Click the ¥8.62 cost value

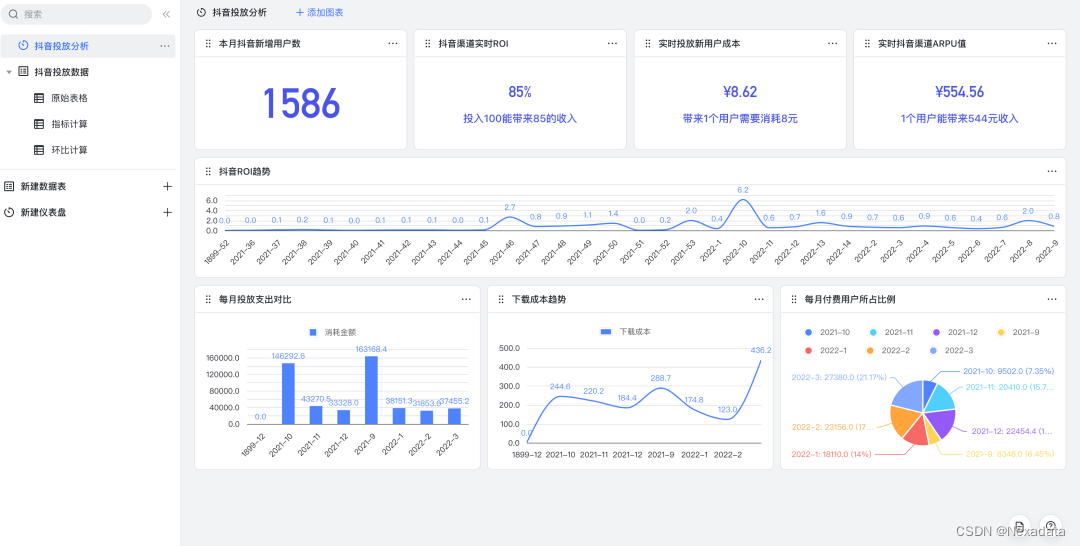[740, 92]
